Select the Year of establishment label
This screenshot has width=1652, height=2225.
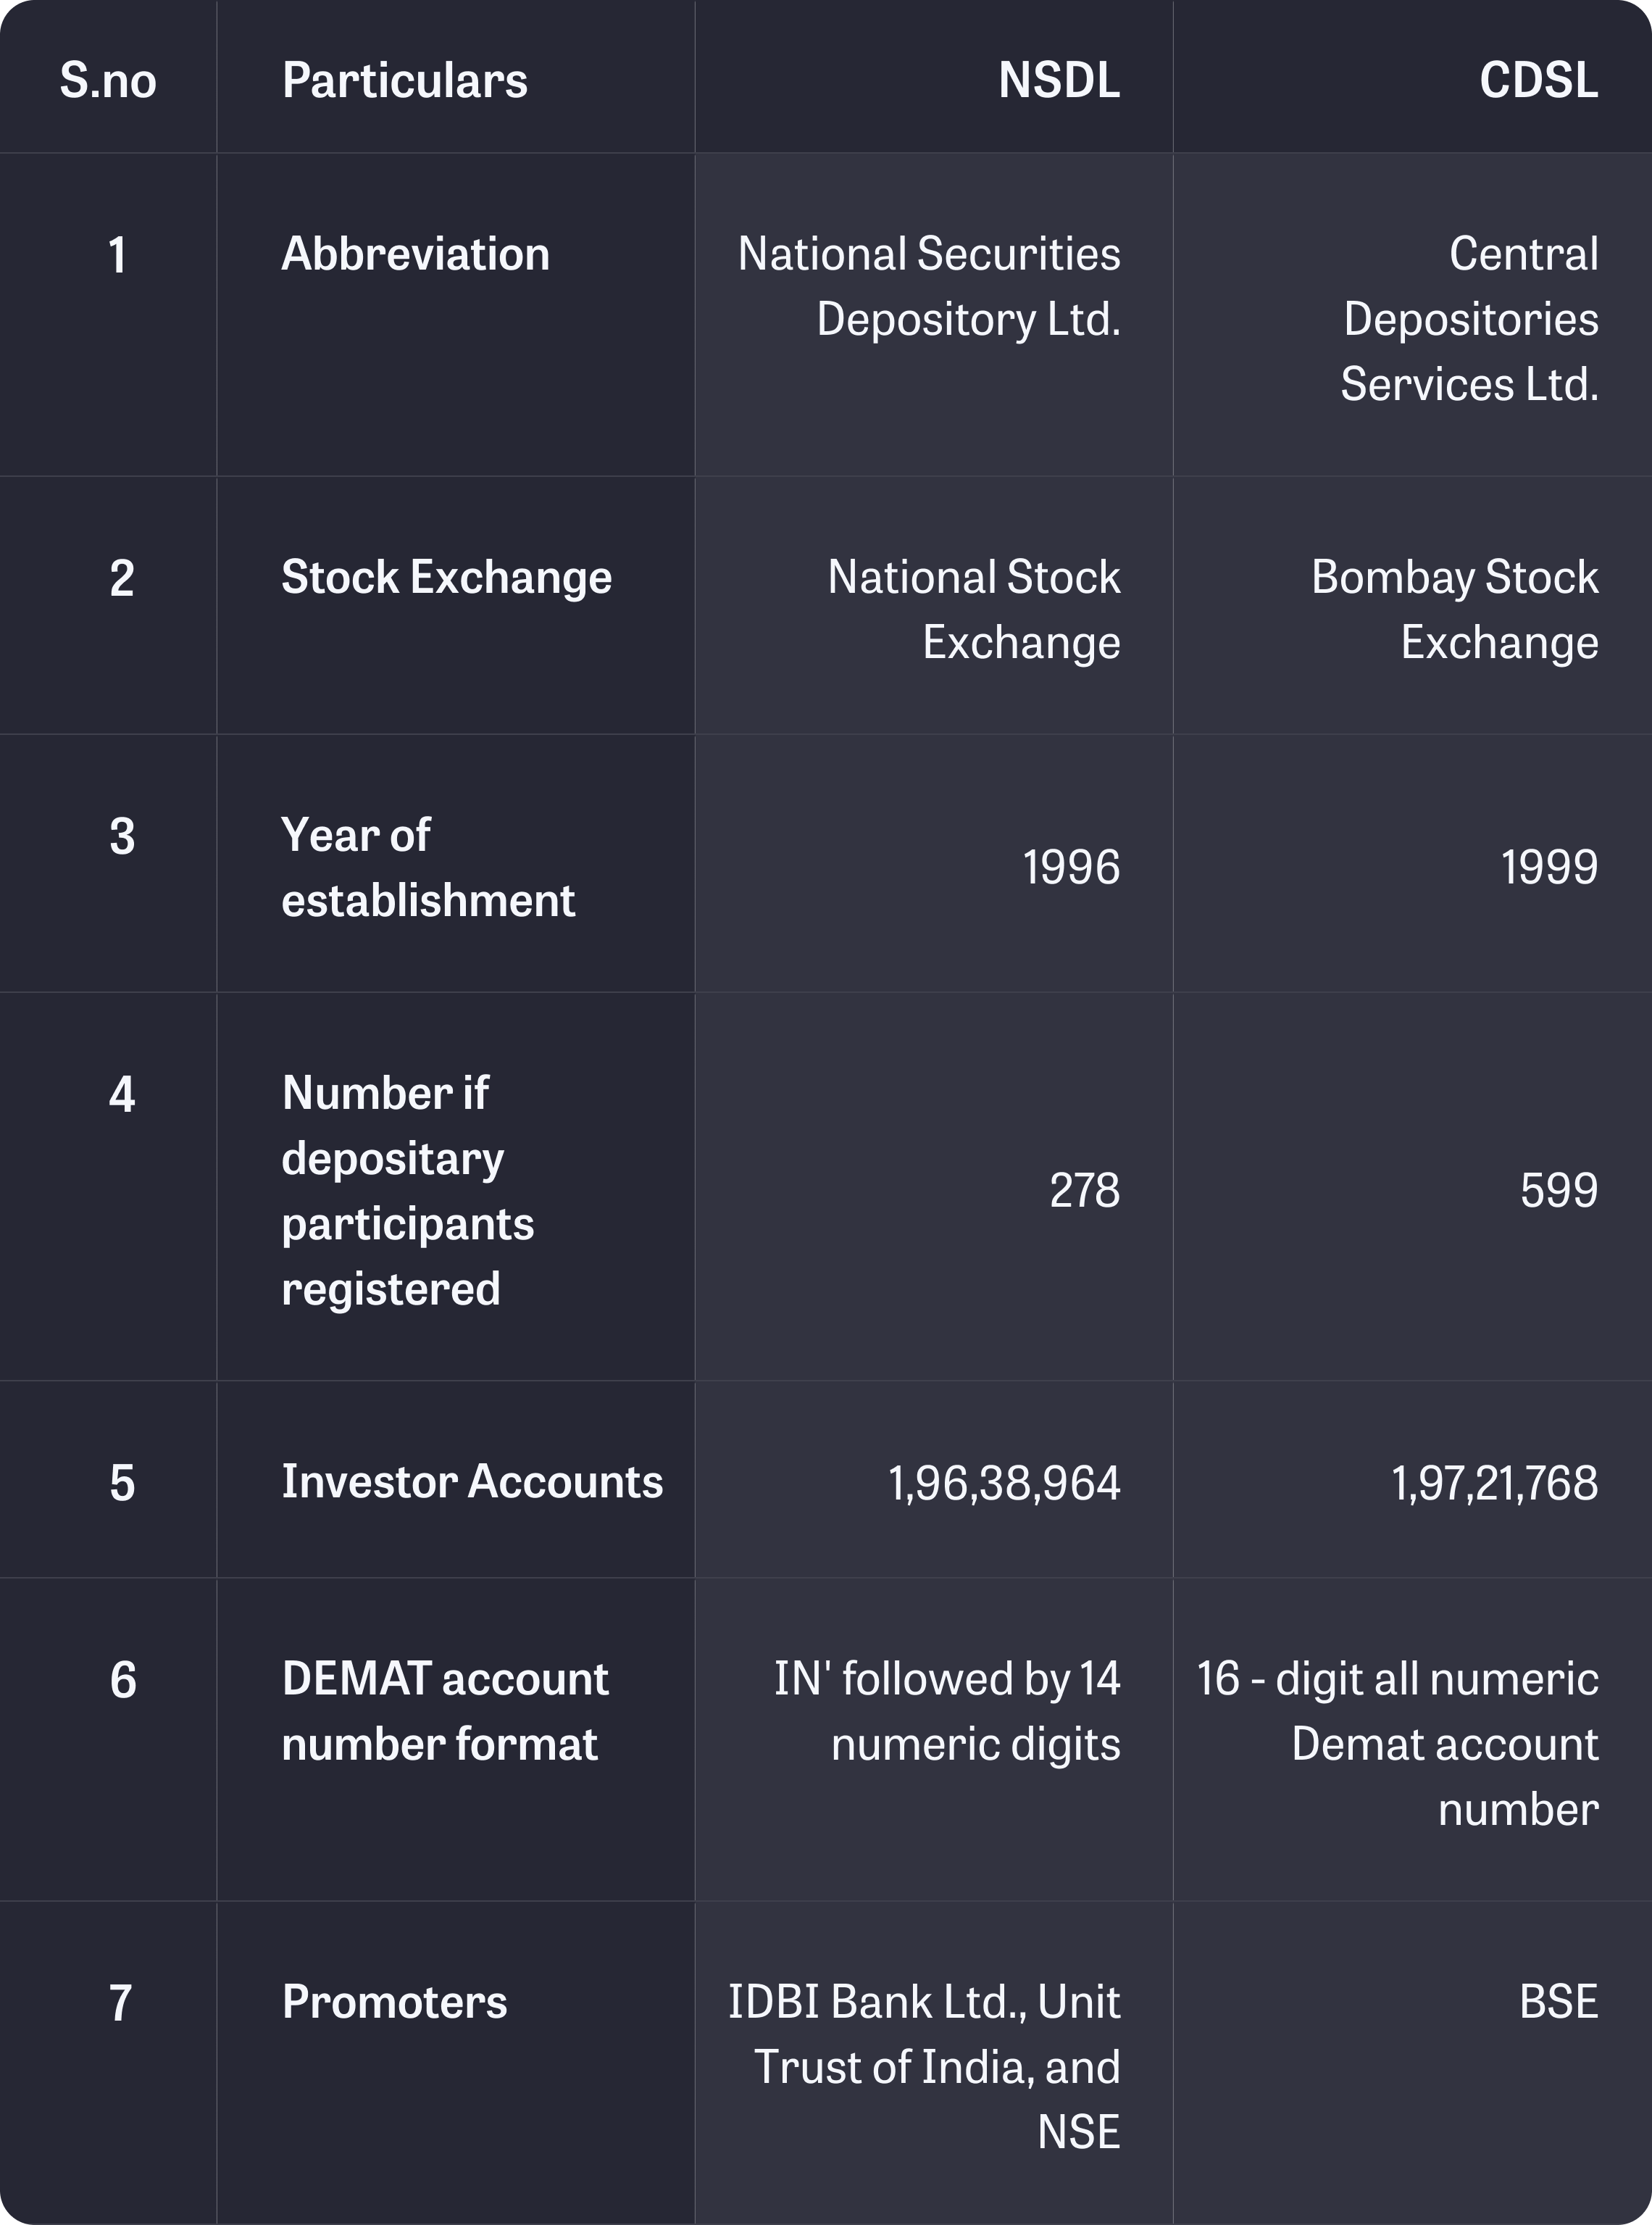428,867
